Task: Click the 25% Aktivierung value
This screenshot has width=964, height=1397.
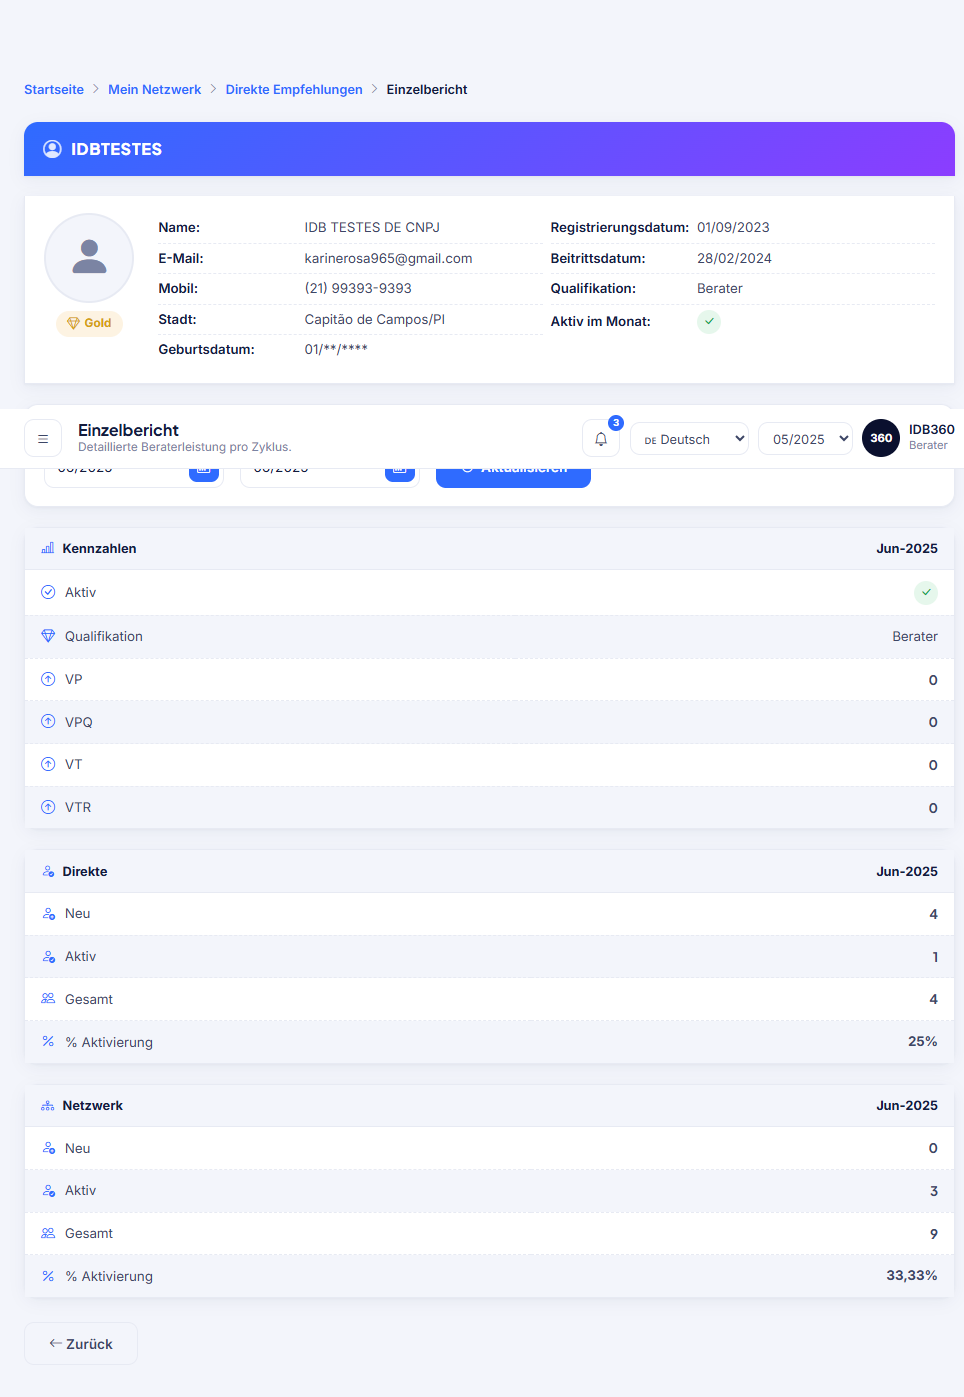Action: [x=923, y=1041]
